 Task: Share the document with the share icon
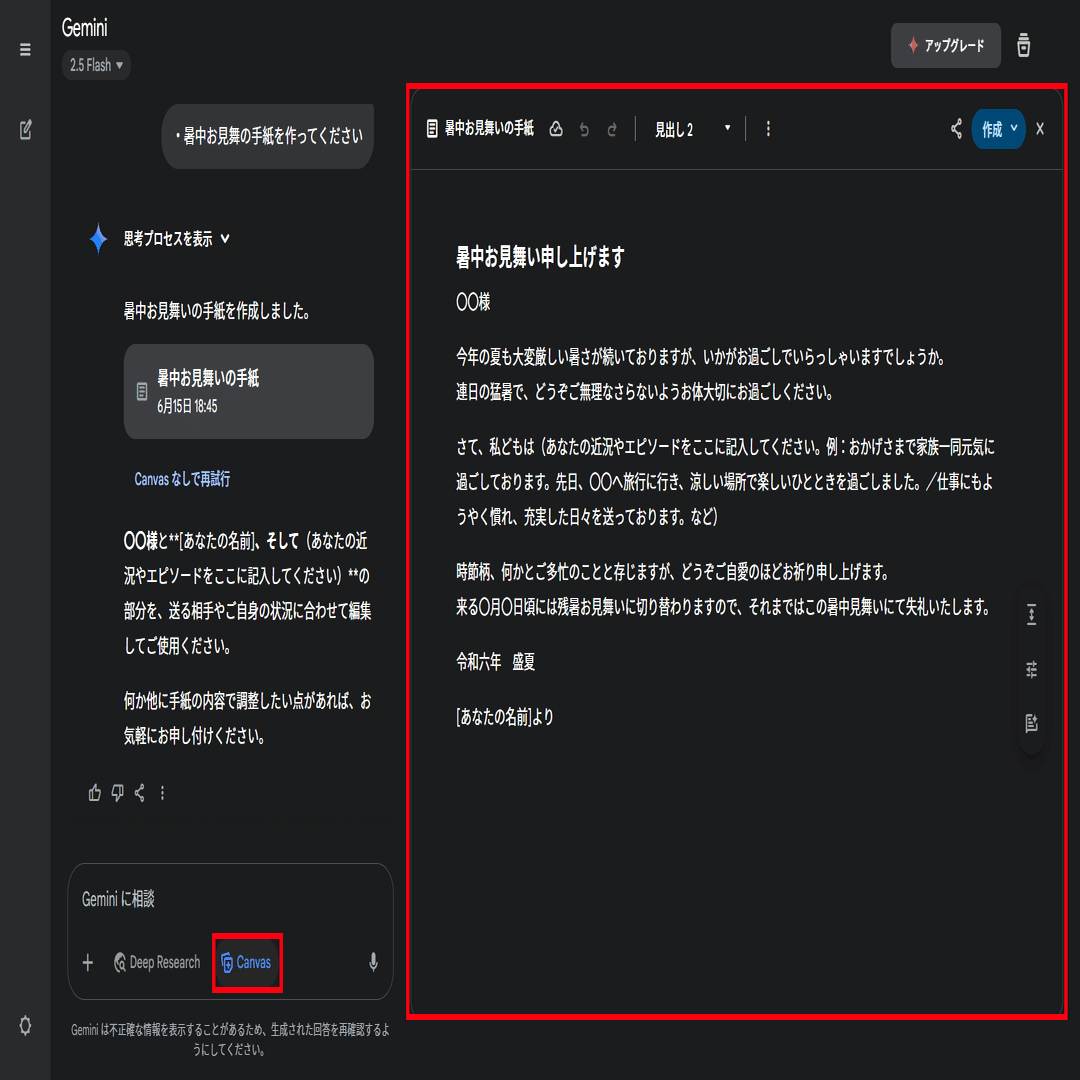click(x=956, y=129)
